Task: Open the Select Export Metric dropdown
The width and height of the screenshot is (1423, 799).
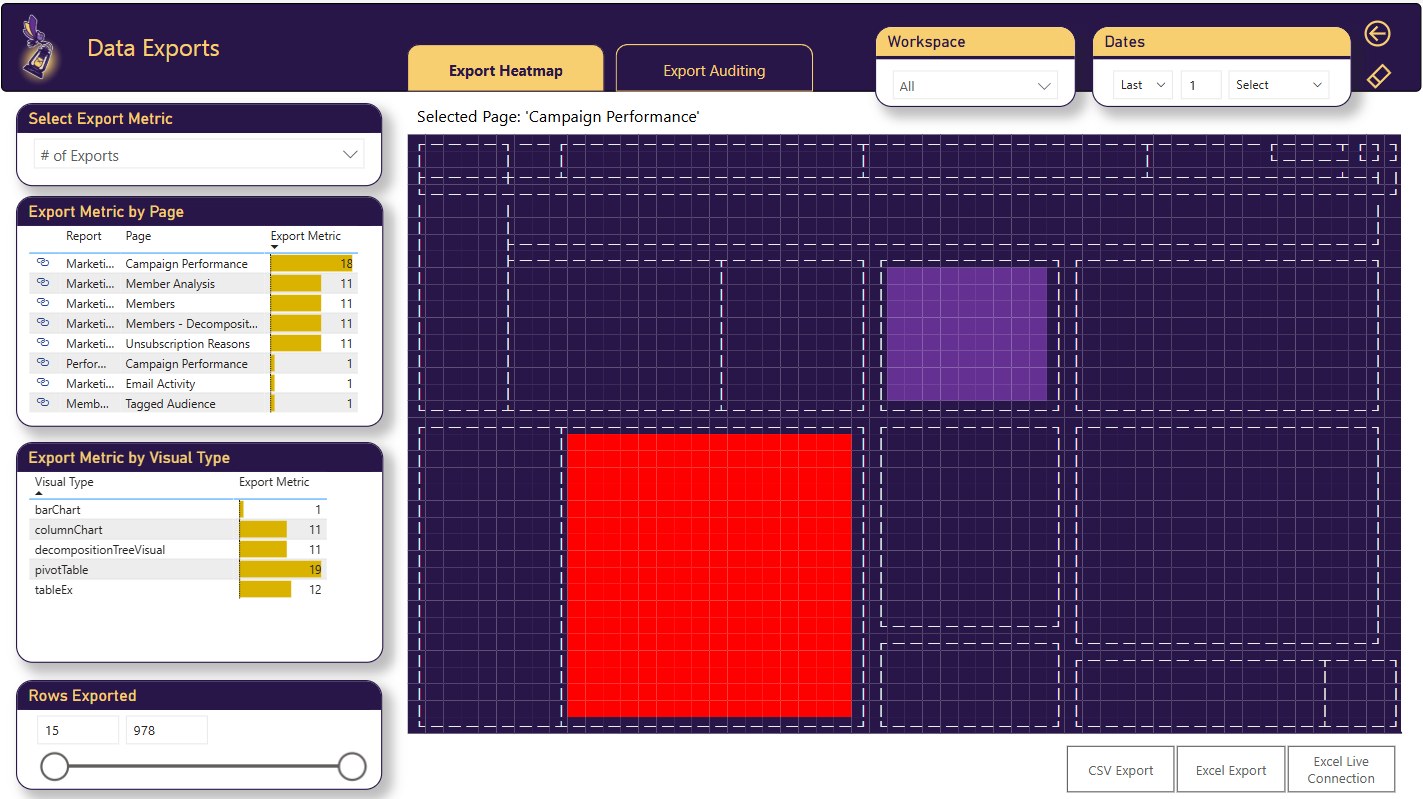Action: pyautogui.click(x=349, y=155)
